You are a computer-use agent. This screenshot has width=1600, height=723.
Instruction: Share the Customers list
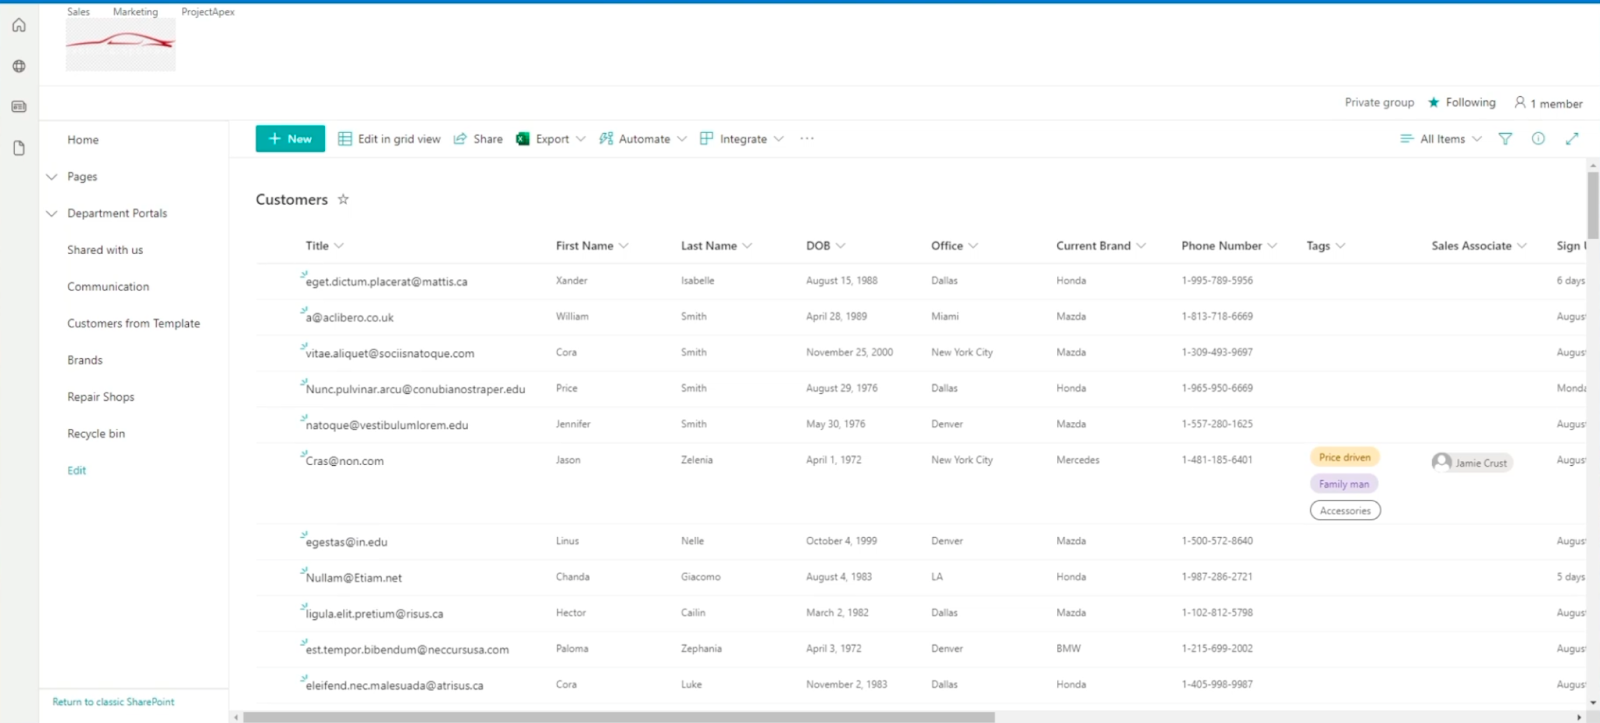[478, 139]
